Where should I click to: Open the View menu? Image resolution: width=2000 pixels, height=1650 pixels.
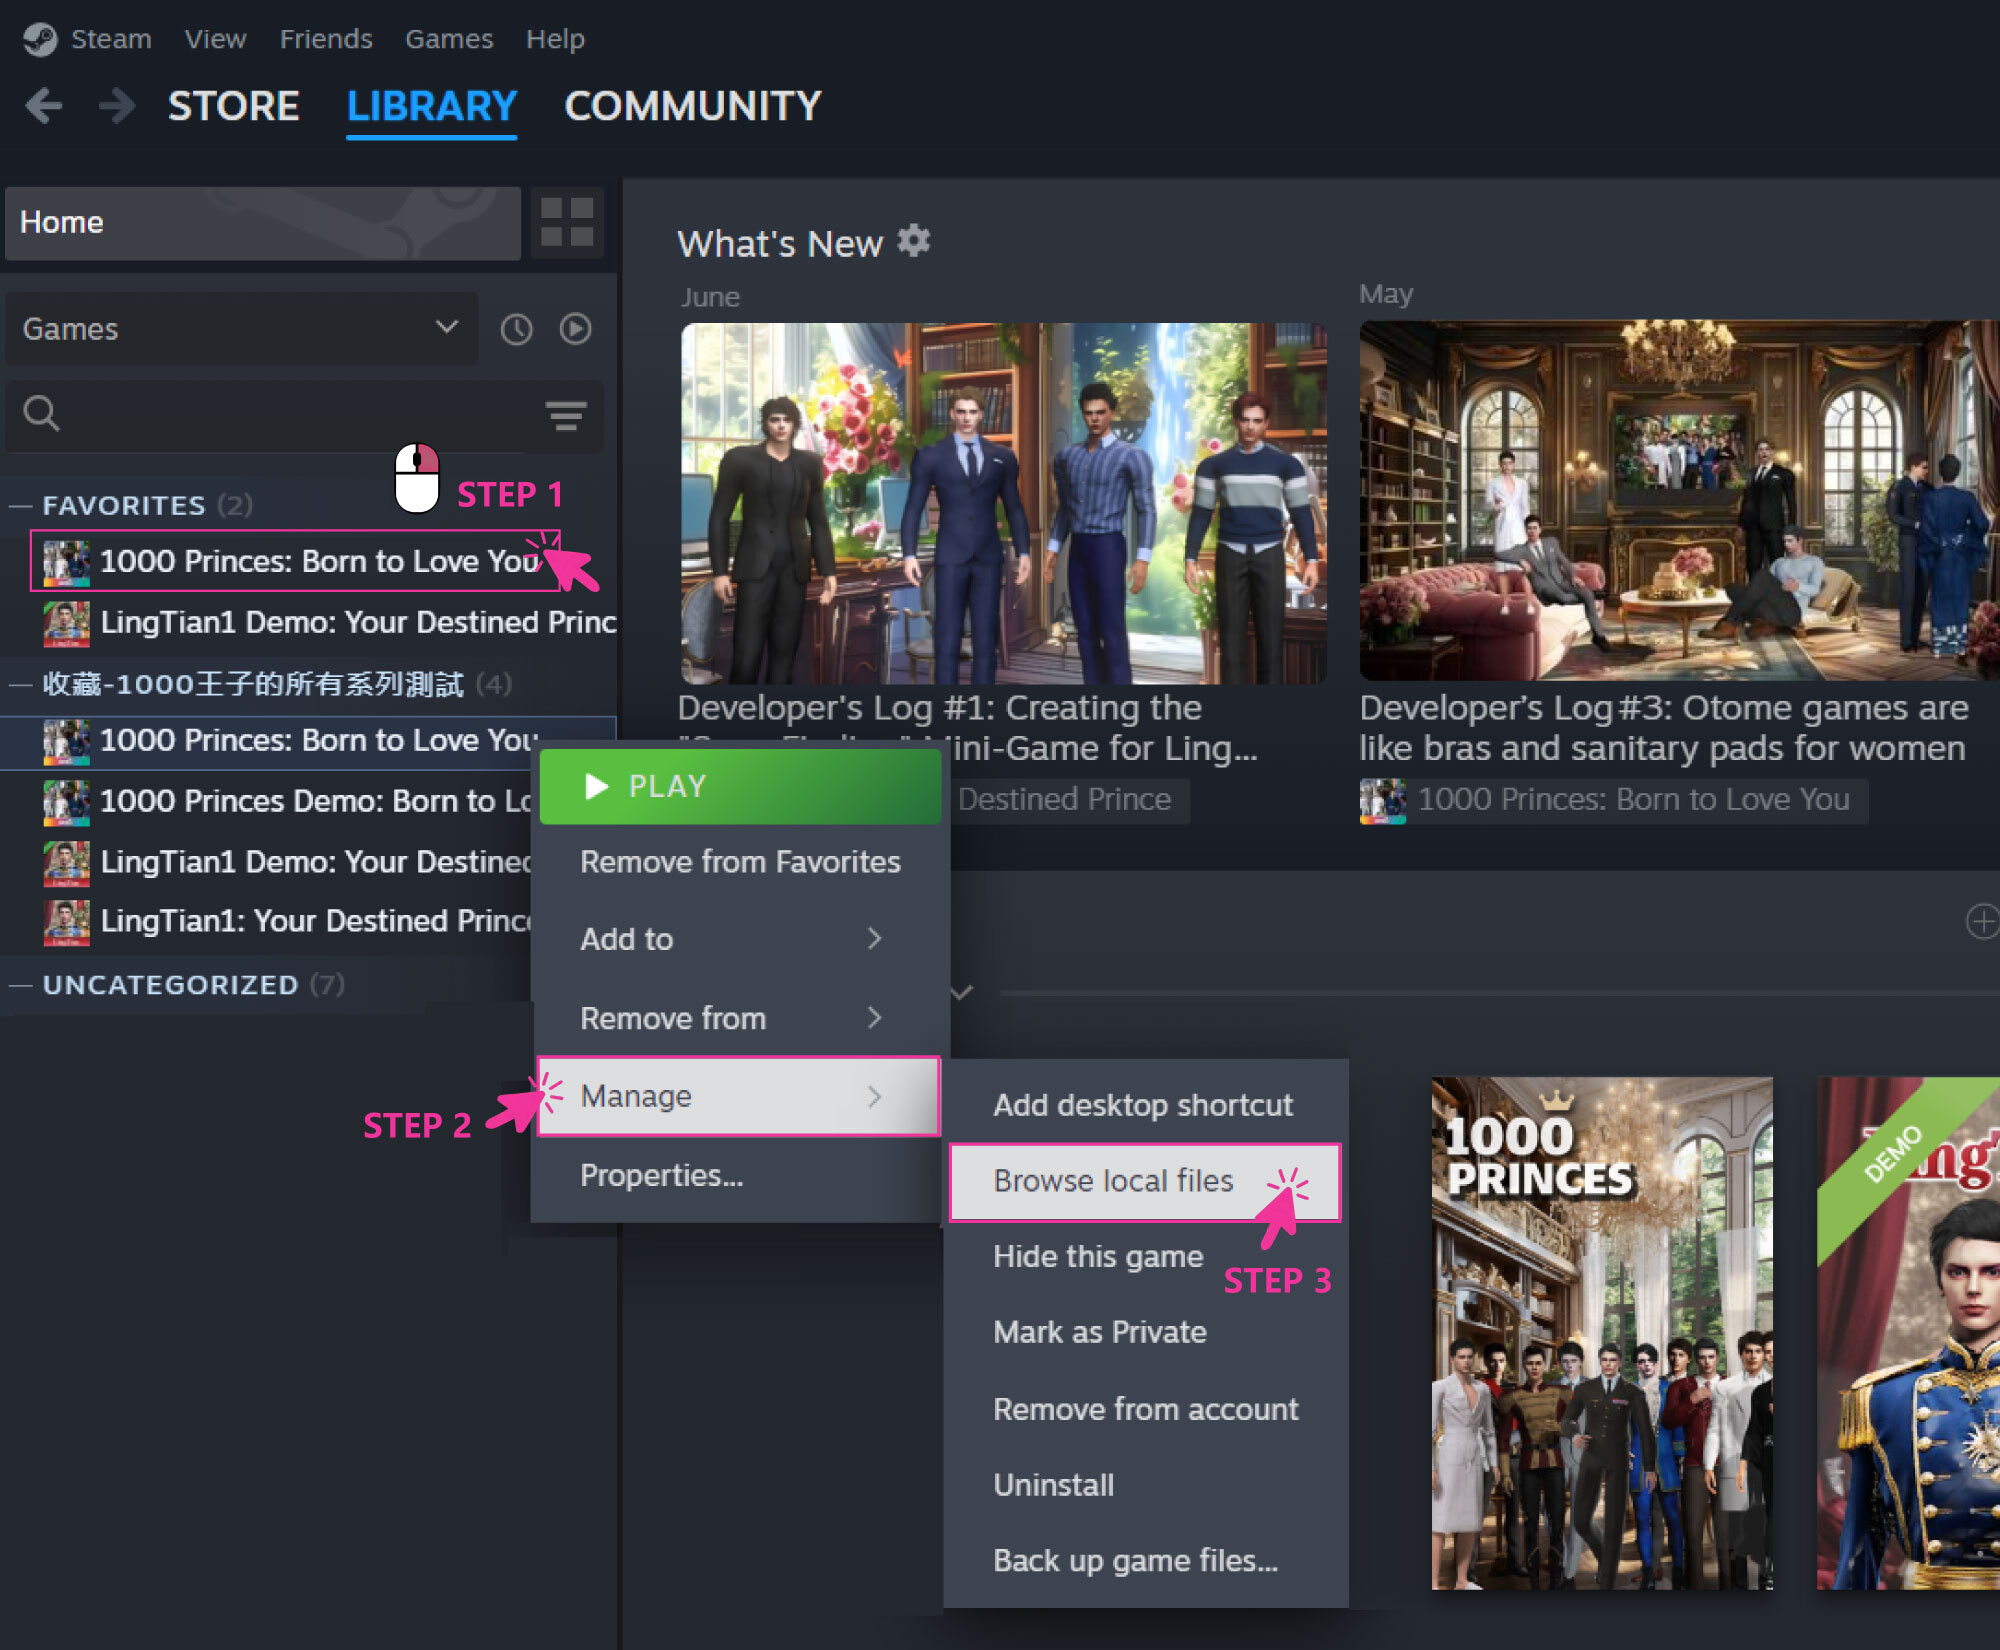[x=215, y=39]
